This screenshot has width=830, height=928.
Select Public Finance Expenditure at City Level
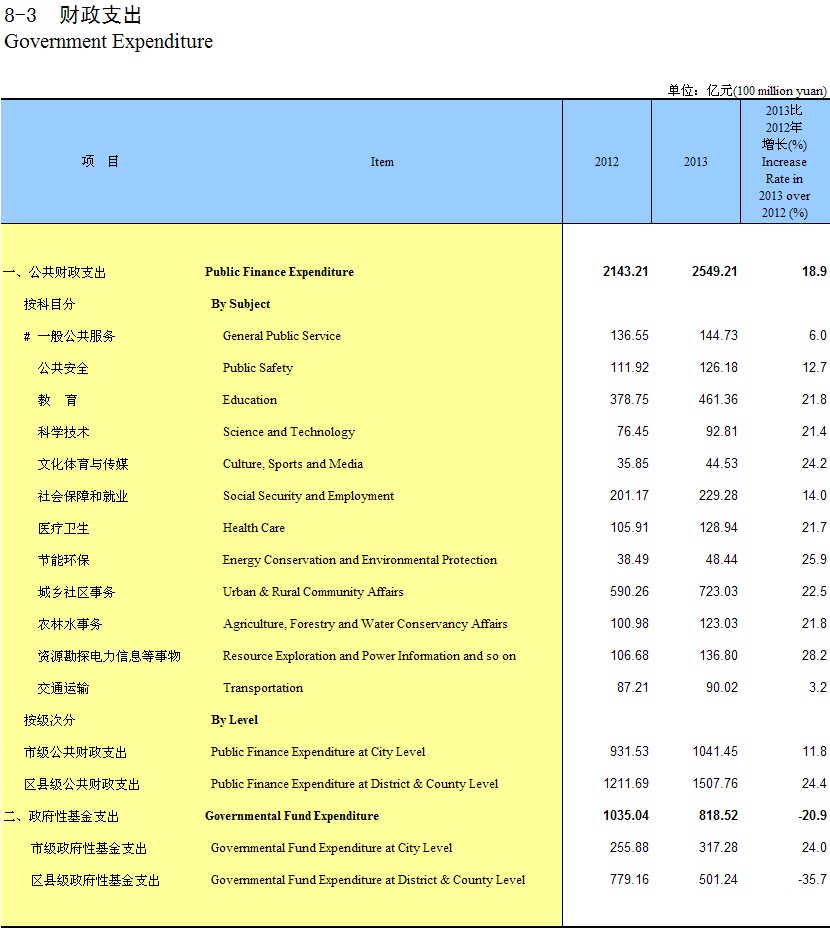coord(317,752)
